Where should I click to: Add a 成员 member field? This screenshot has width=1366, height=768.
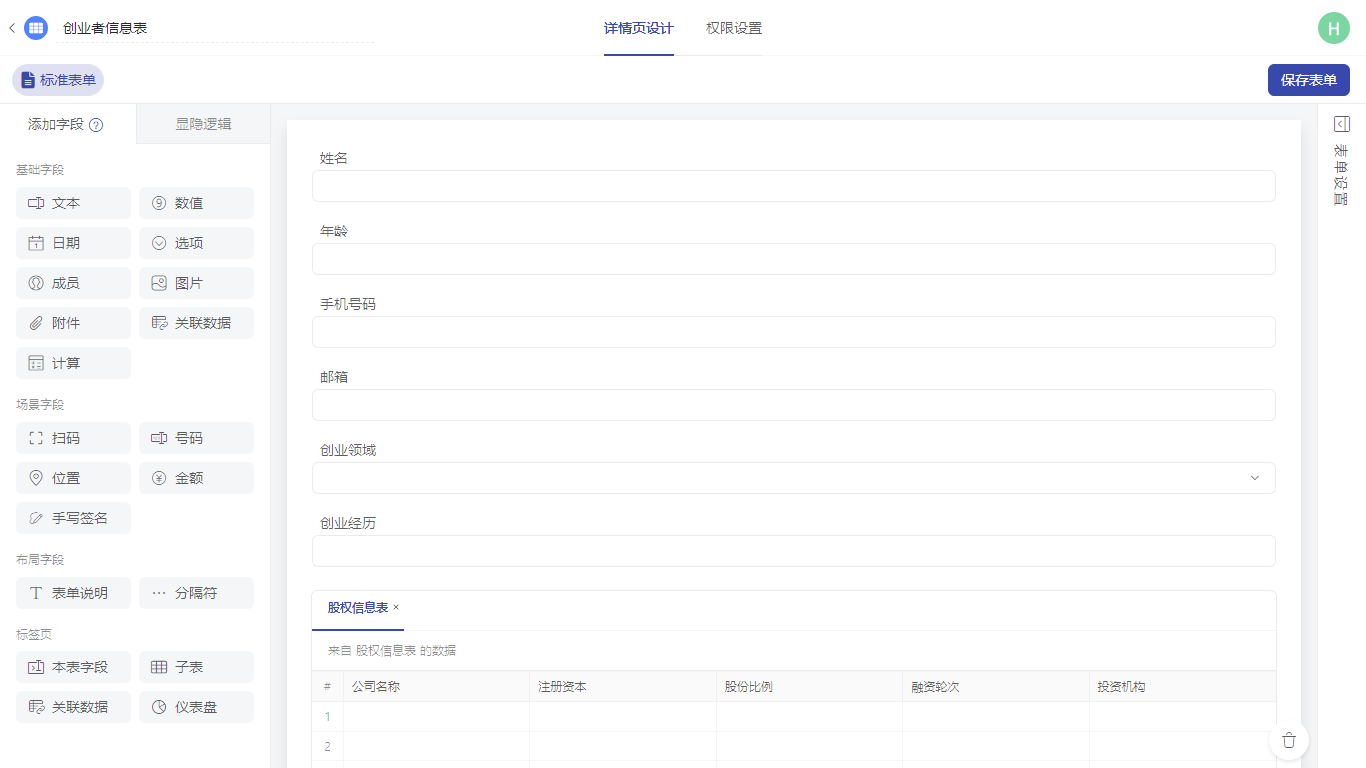(x=73, y=283)
